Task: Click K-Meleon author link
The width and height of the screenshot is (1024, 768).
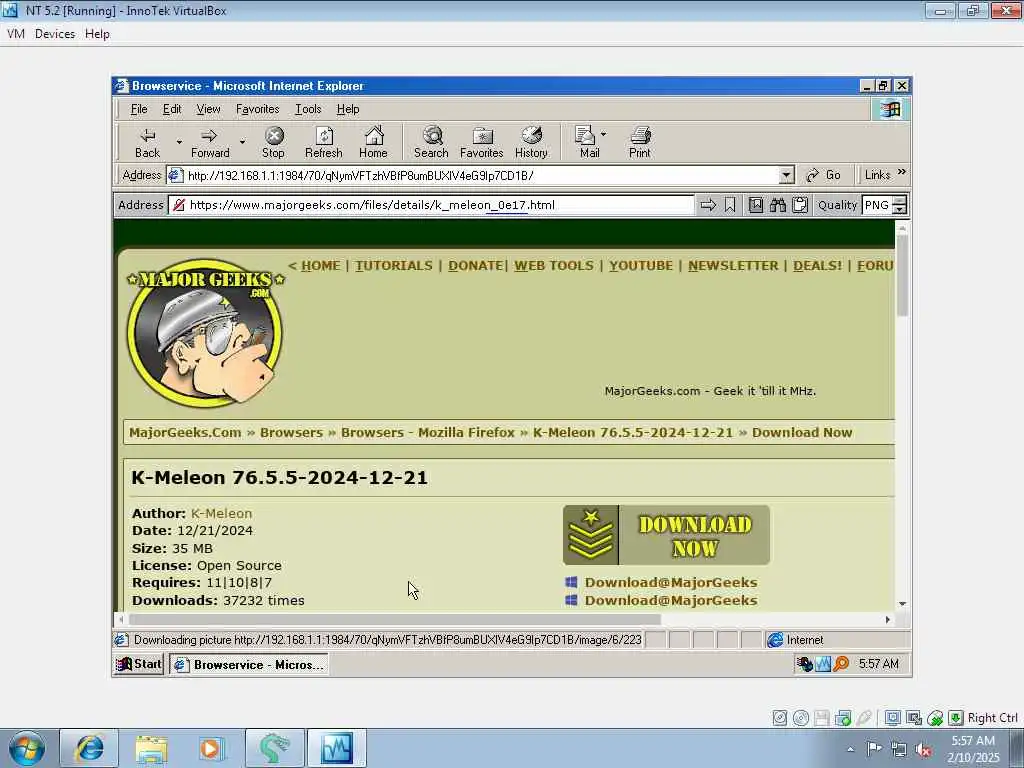Action: (x=221, y=513)
